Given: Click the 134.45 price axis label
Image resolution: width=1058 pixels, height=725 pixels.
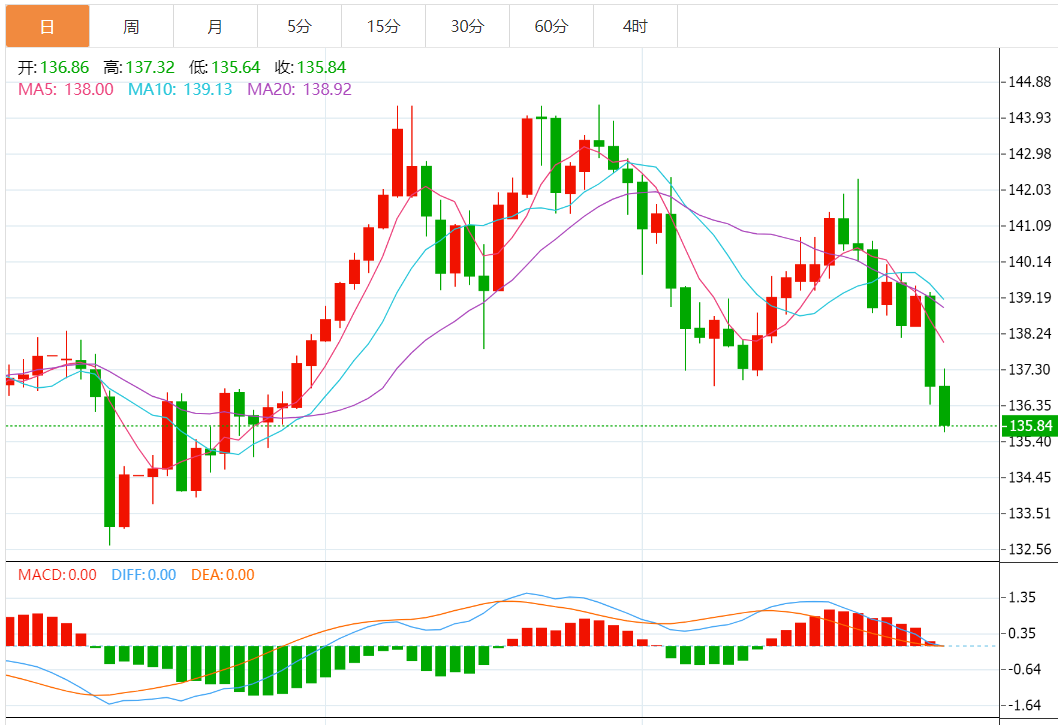Looking at the screenshot, I should pos(1030,478).
